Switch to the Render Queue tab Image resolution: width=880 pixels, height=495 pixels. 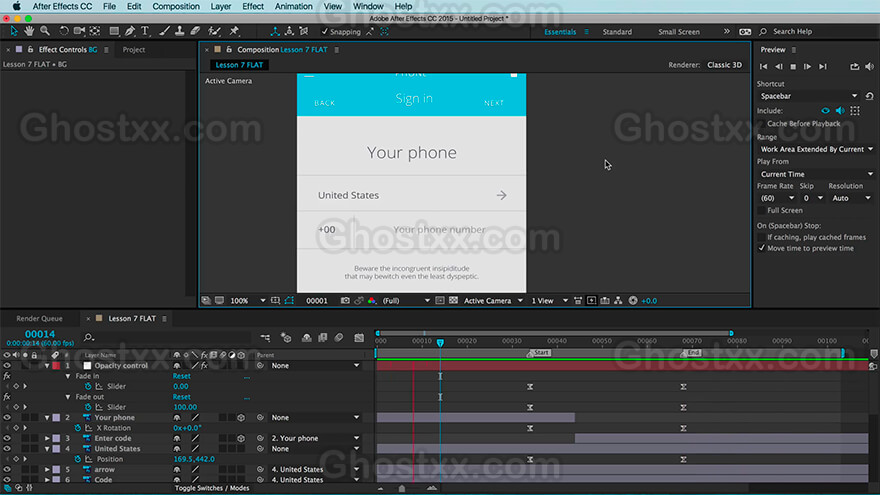pos(39,318)
